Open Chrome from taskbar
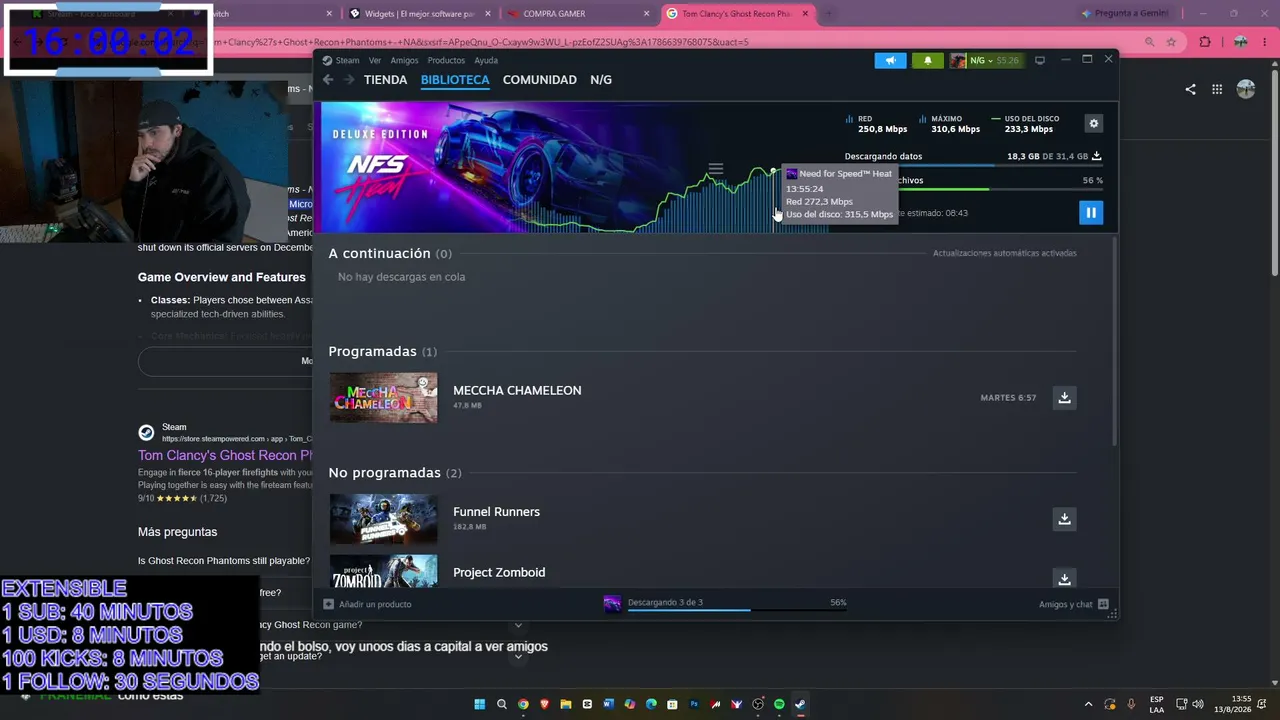Image resolution: width=1280 pixels, height=720 pixels. [x=523, y=704]
